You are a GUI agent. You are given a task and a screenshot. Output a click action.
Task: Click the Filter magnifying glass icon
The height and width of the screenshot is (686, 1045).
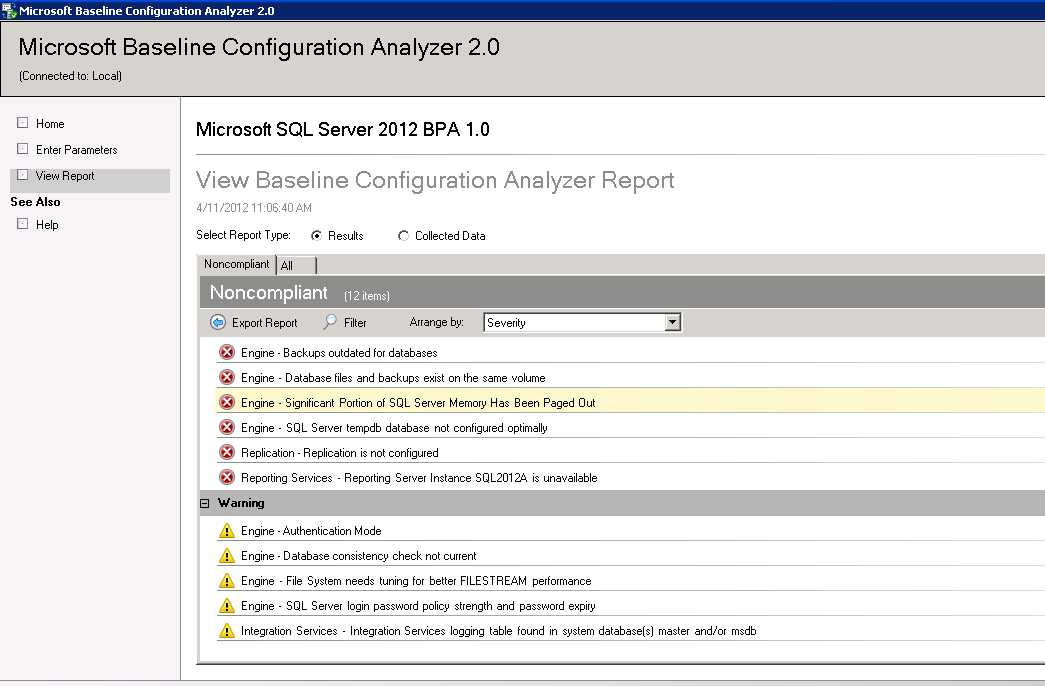click(x=330, y=323)
